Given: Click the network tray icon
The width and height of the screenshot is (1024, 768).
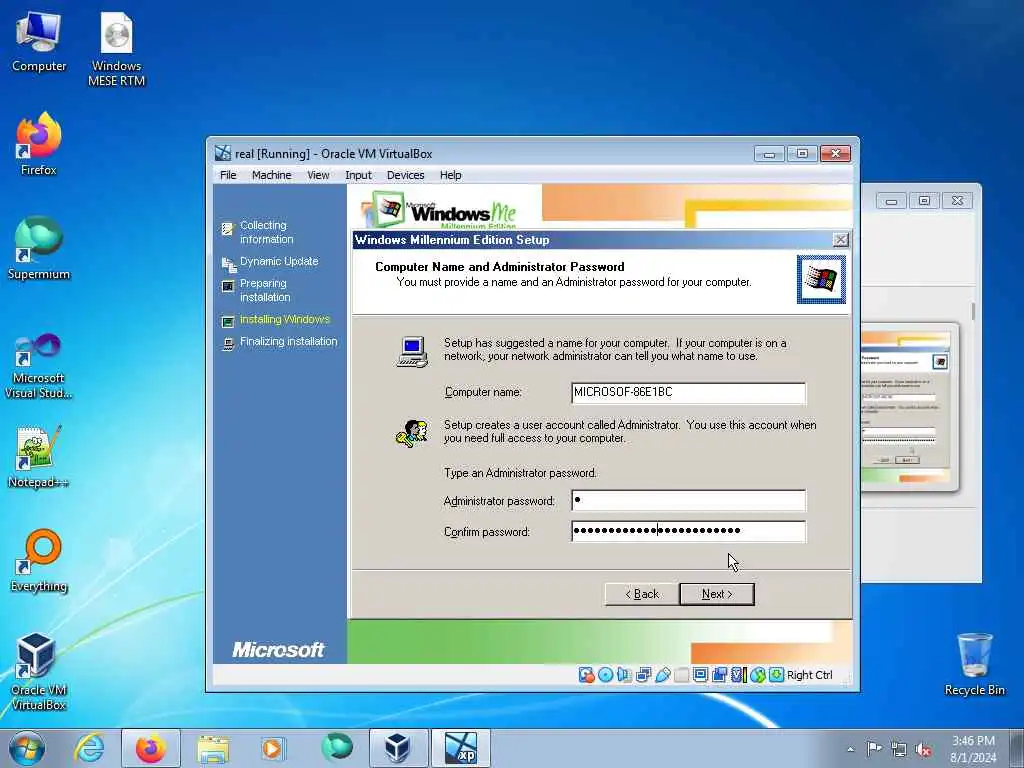Looking at the screenshot, I should (899, 749).
